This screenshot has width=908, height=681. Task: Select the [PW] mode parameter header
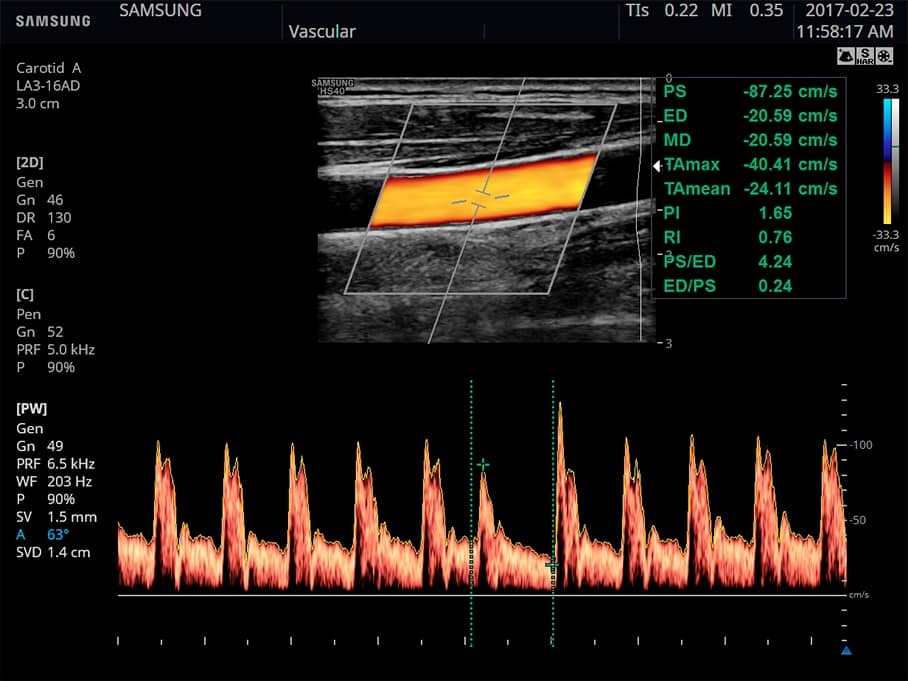(32, 408)
